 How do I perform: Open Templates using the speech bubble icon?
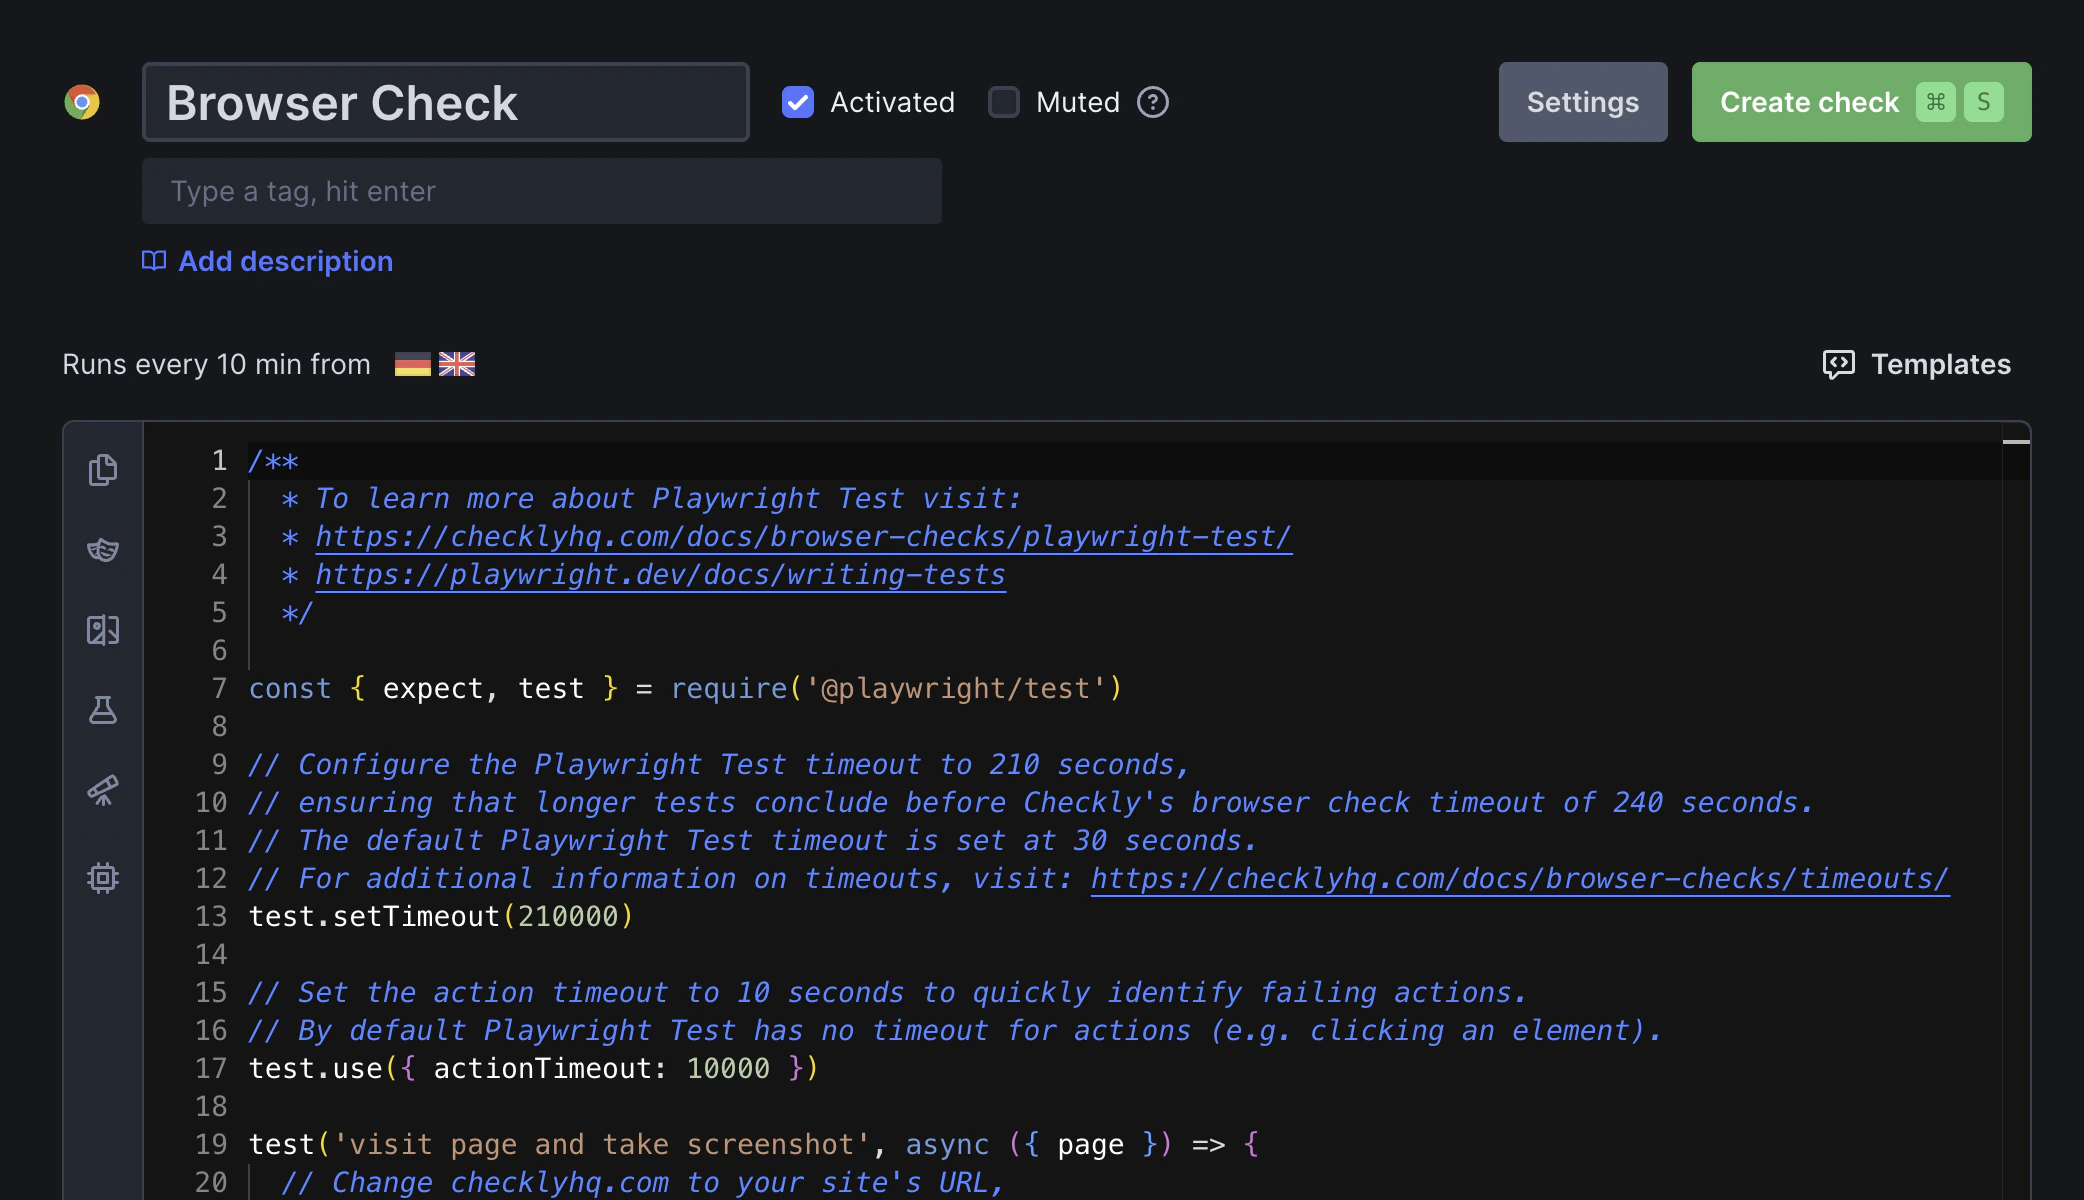click(1837, 364)
